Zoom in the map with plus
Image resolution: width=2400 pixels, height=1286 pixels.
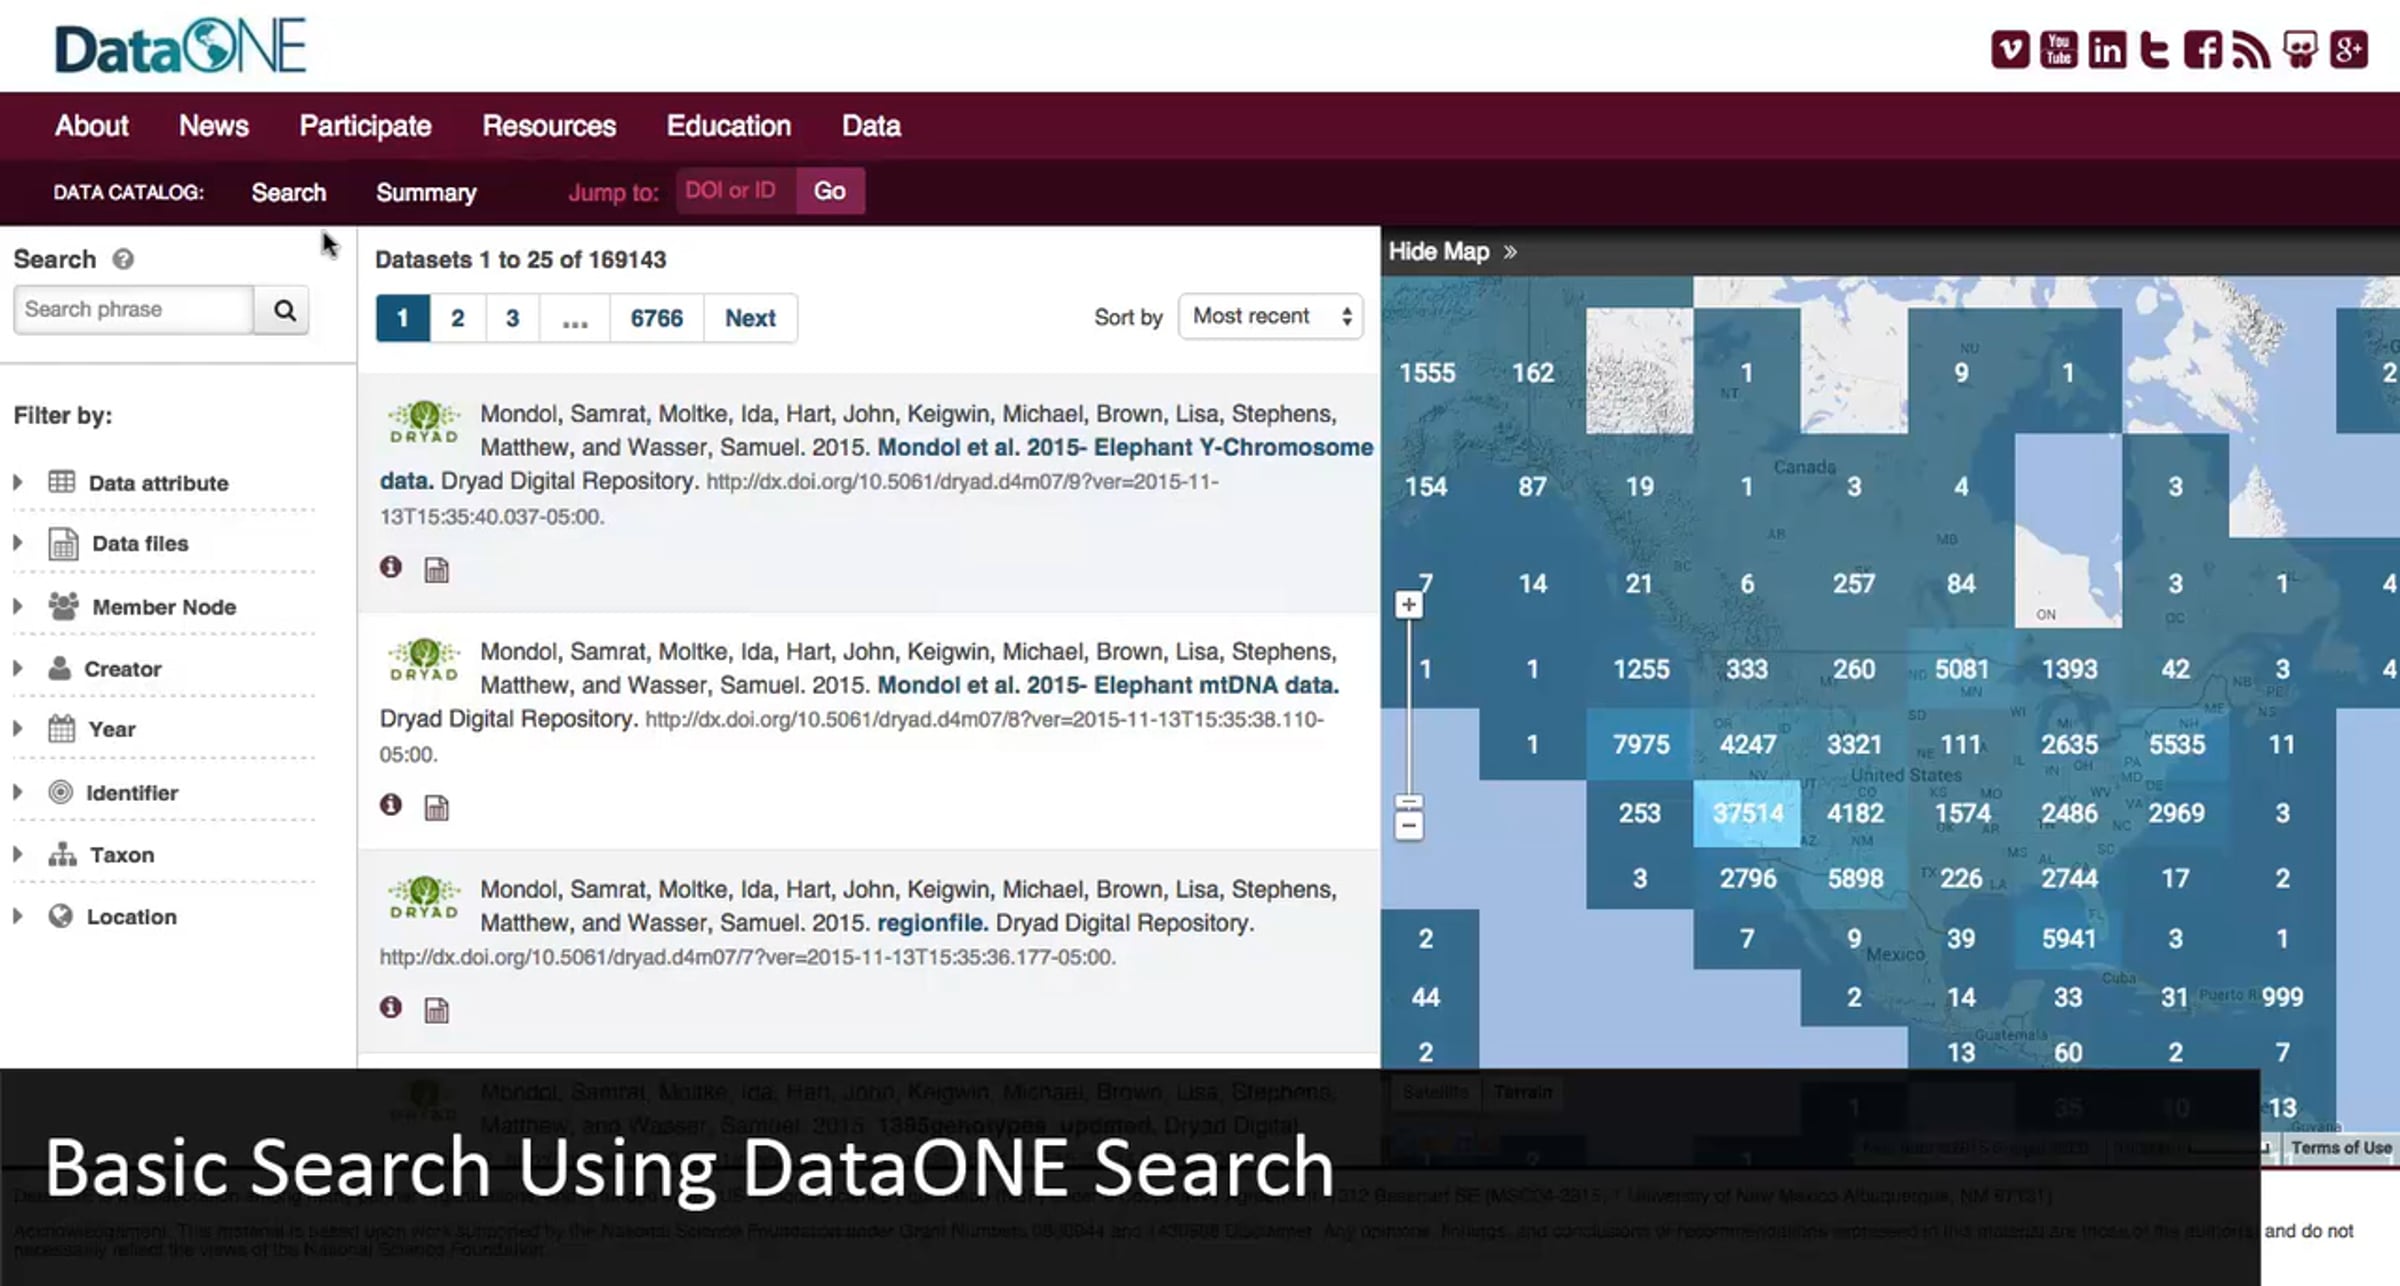(x=1408, y=605)
